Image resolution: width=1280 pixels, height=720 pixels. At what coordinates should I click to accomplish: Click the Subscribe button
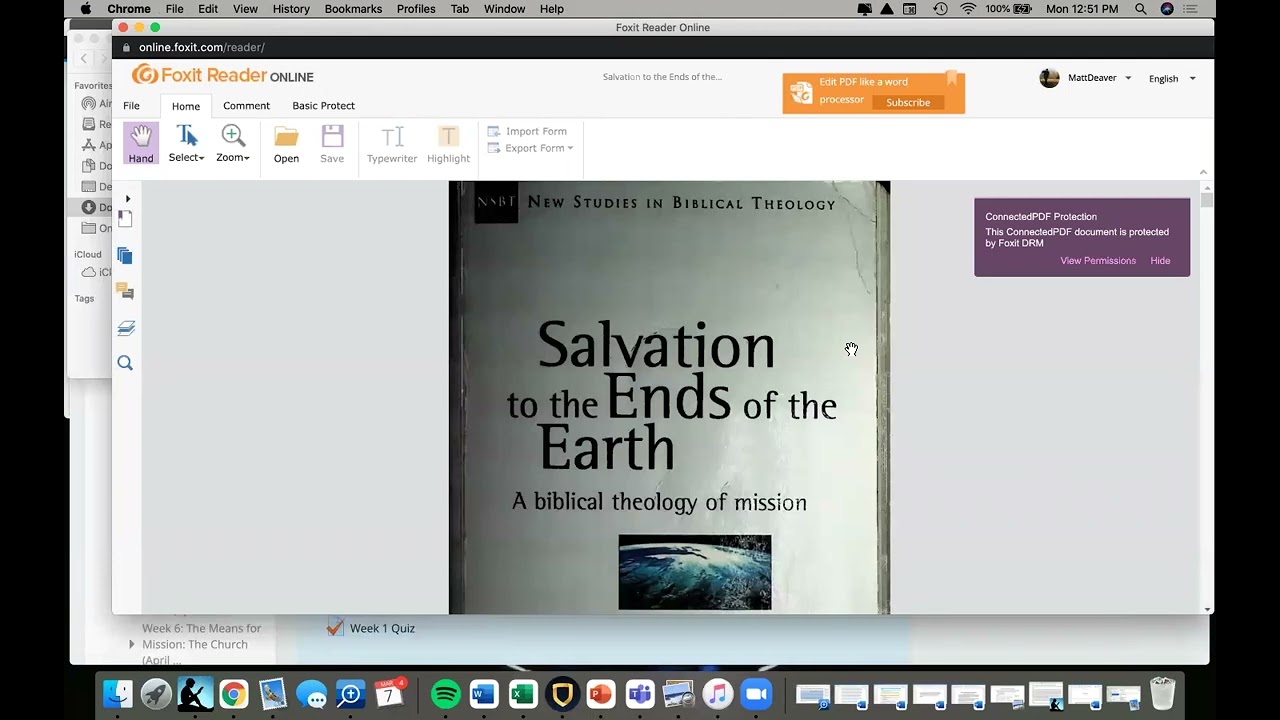[x=908, y=102]
